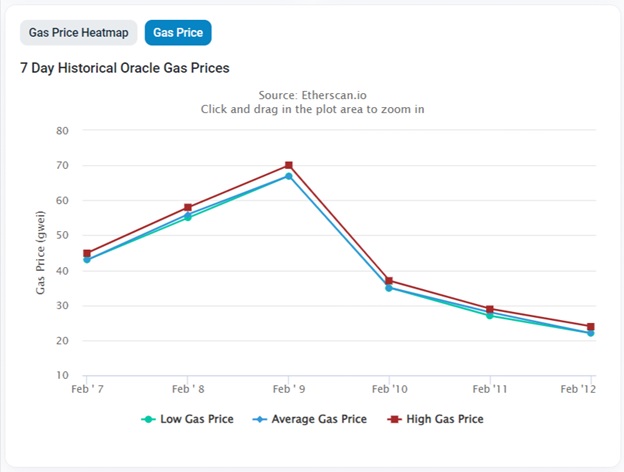624x472 pixels.
Task: Toggle the Low Gas Price legend series
Action: (187, 419)
